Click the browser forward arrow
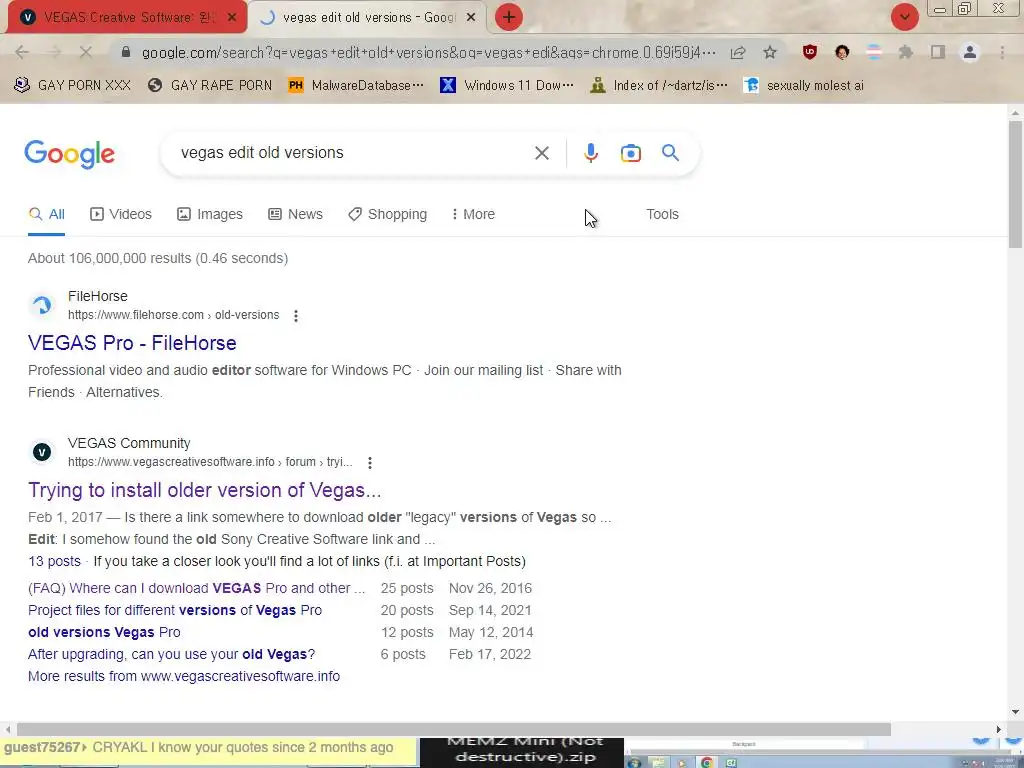1024x768 pixels. (54, 52)
